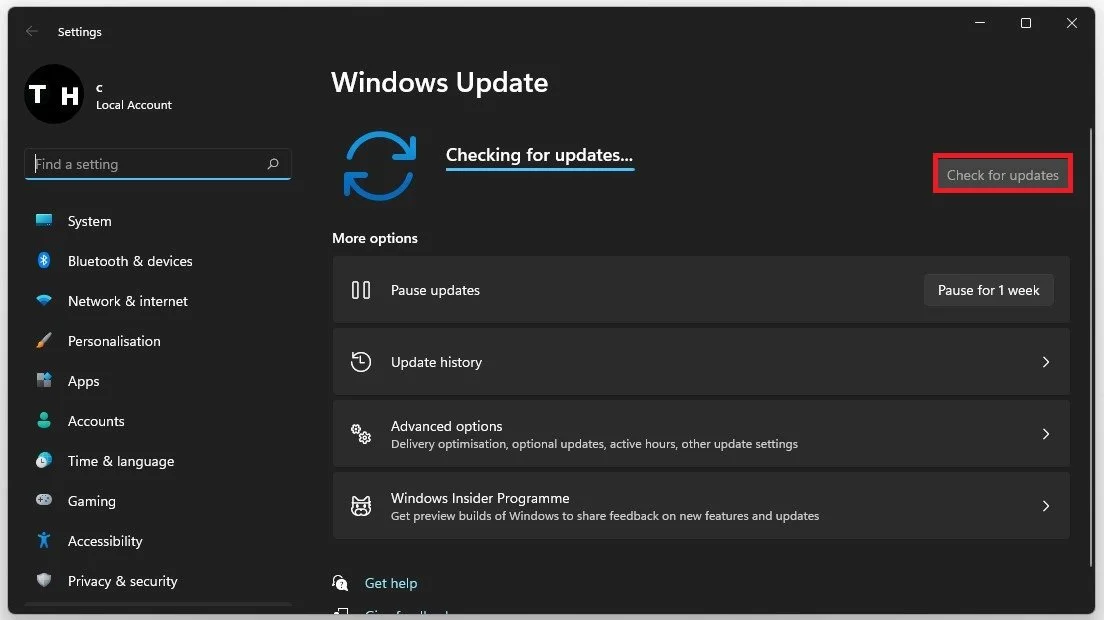Screen dimensions: 1104x620
Task: Click the Accounts person icon
Action: pos(44,421)
